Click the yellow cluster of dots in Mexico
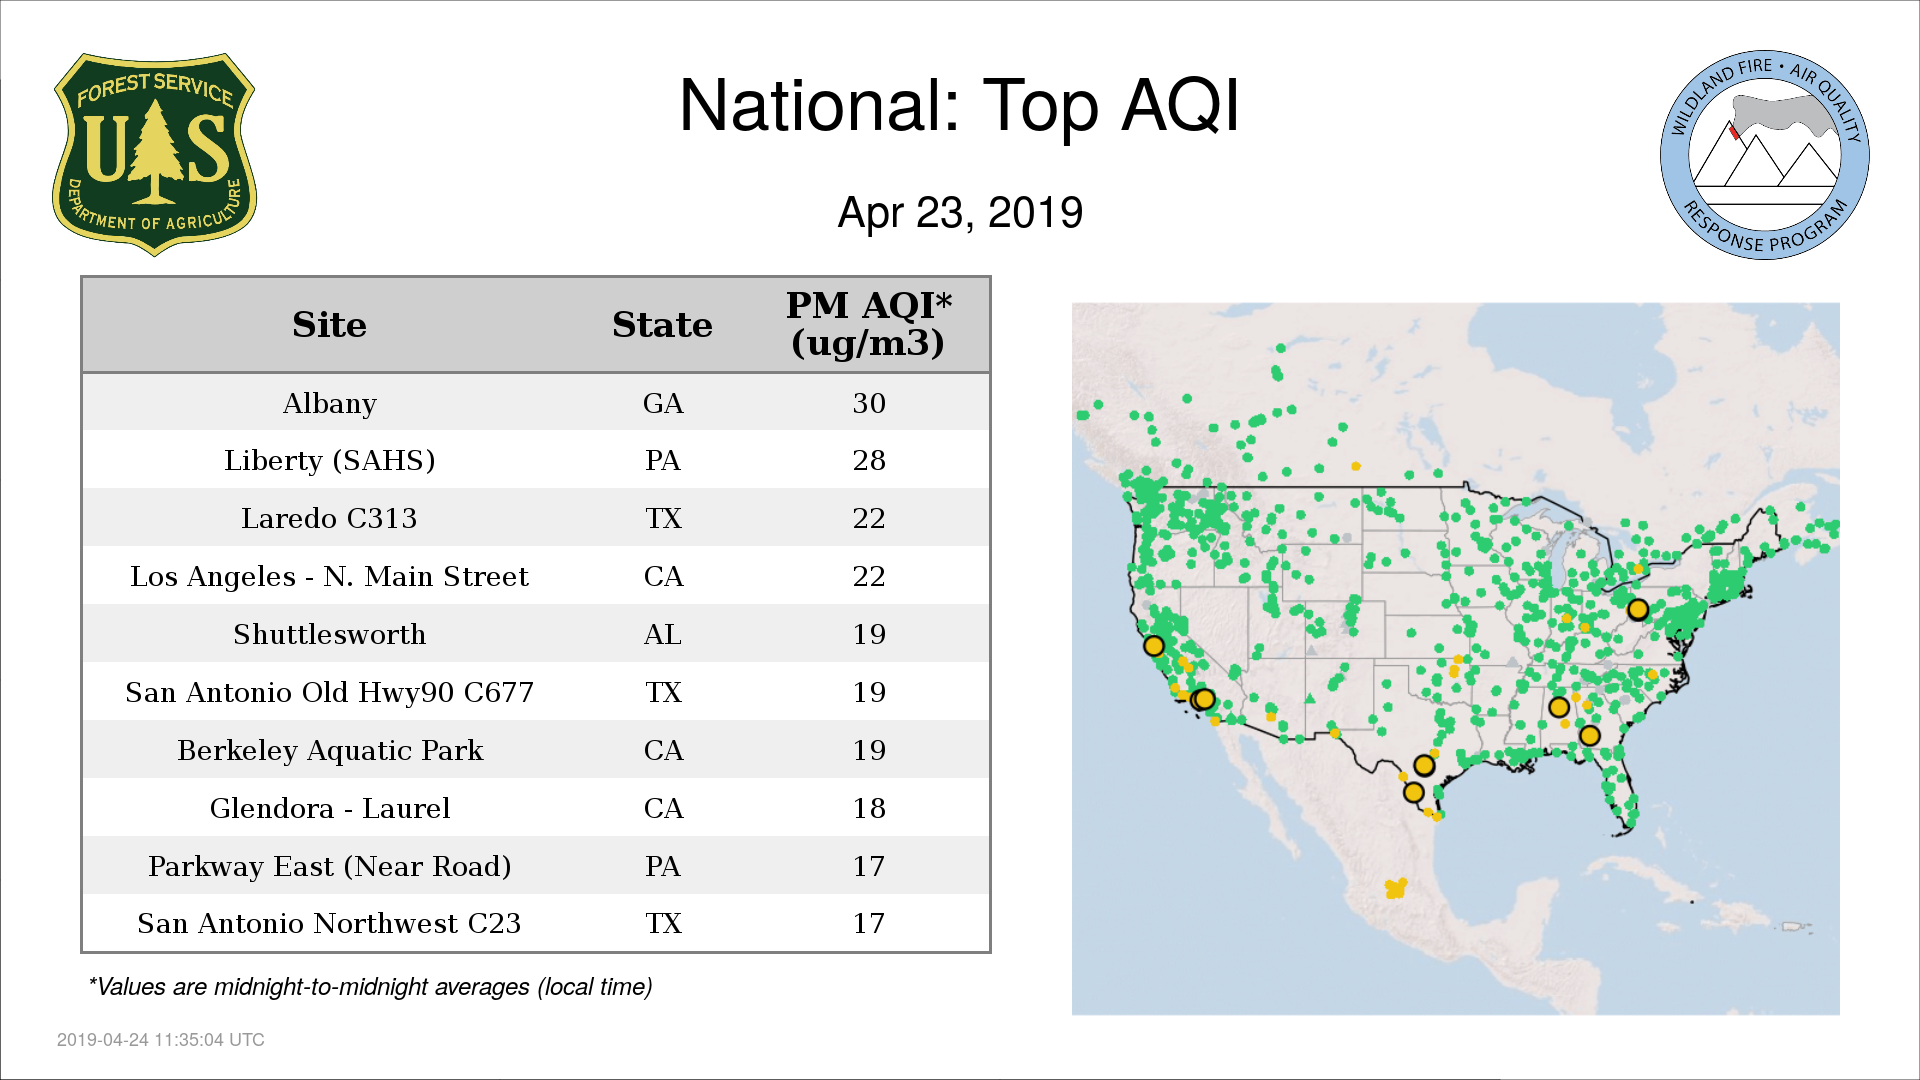1920x1080 pixels. [1395, 888]
